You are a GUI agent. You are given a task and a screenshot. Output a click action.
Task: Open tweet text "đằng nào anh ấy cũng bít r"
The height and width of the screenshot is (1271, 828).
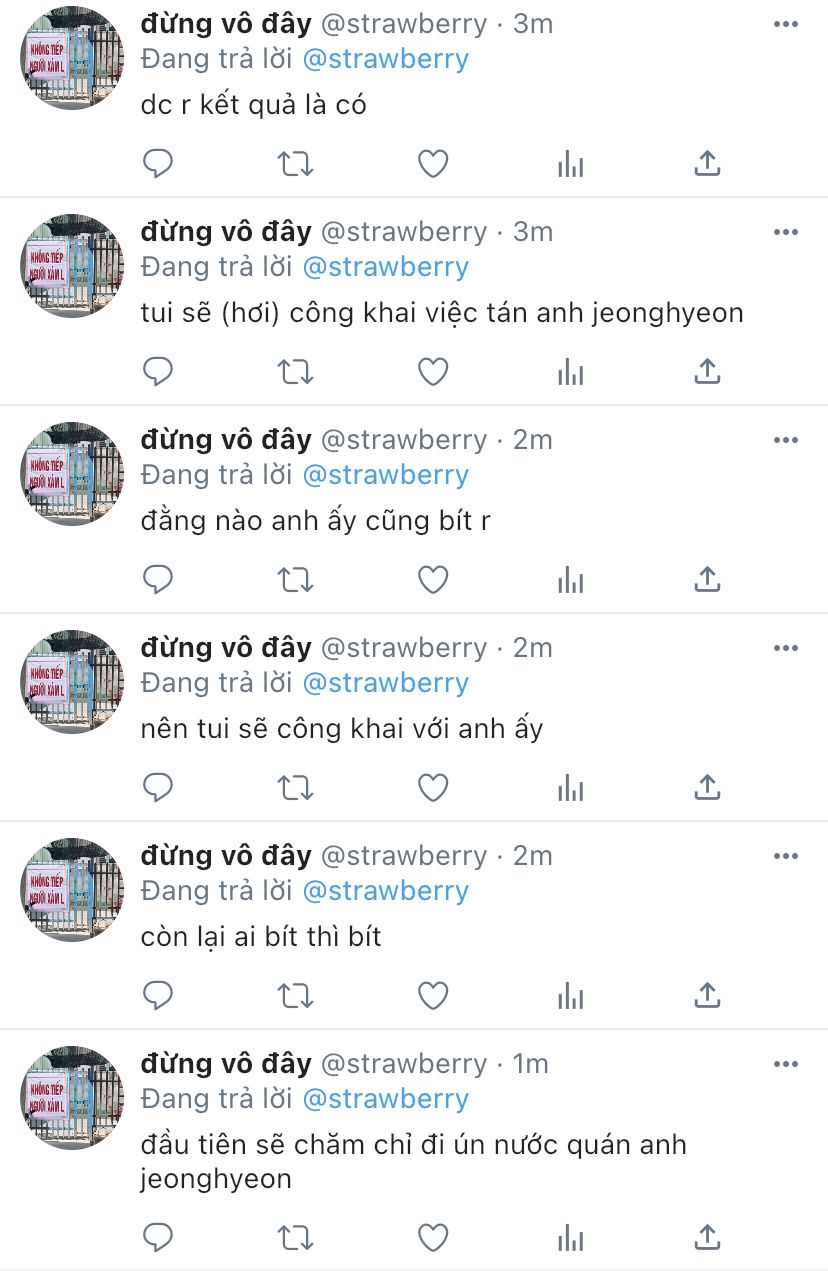[x=316, y=521]
